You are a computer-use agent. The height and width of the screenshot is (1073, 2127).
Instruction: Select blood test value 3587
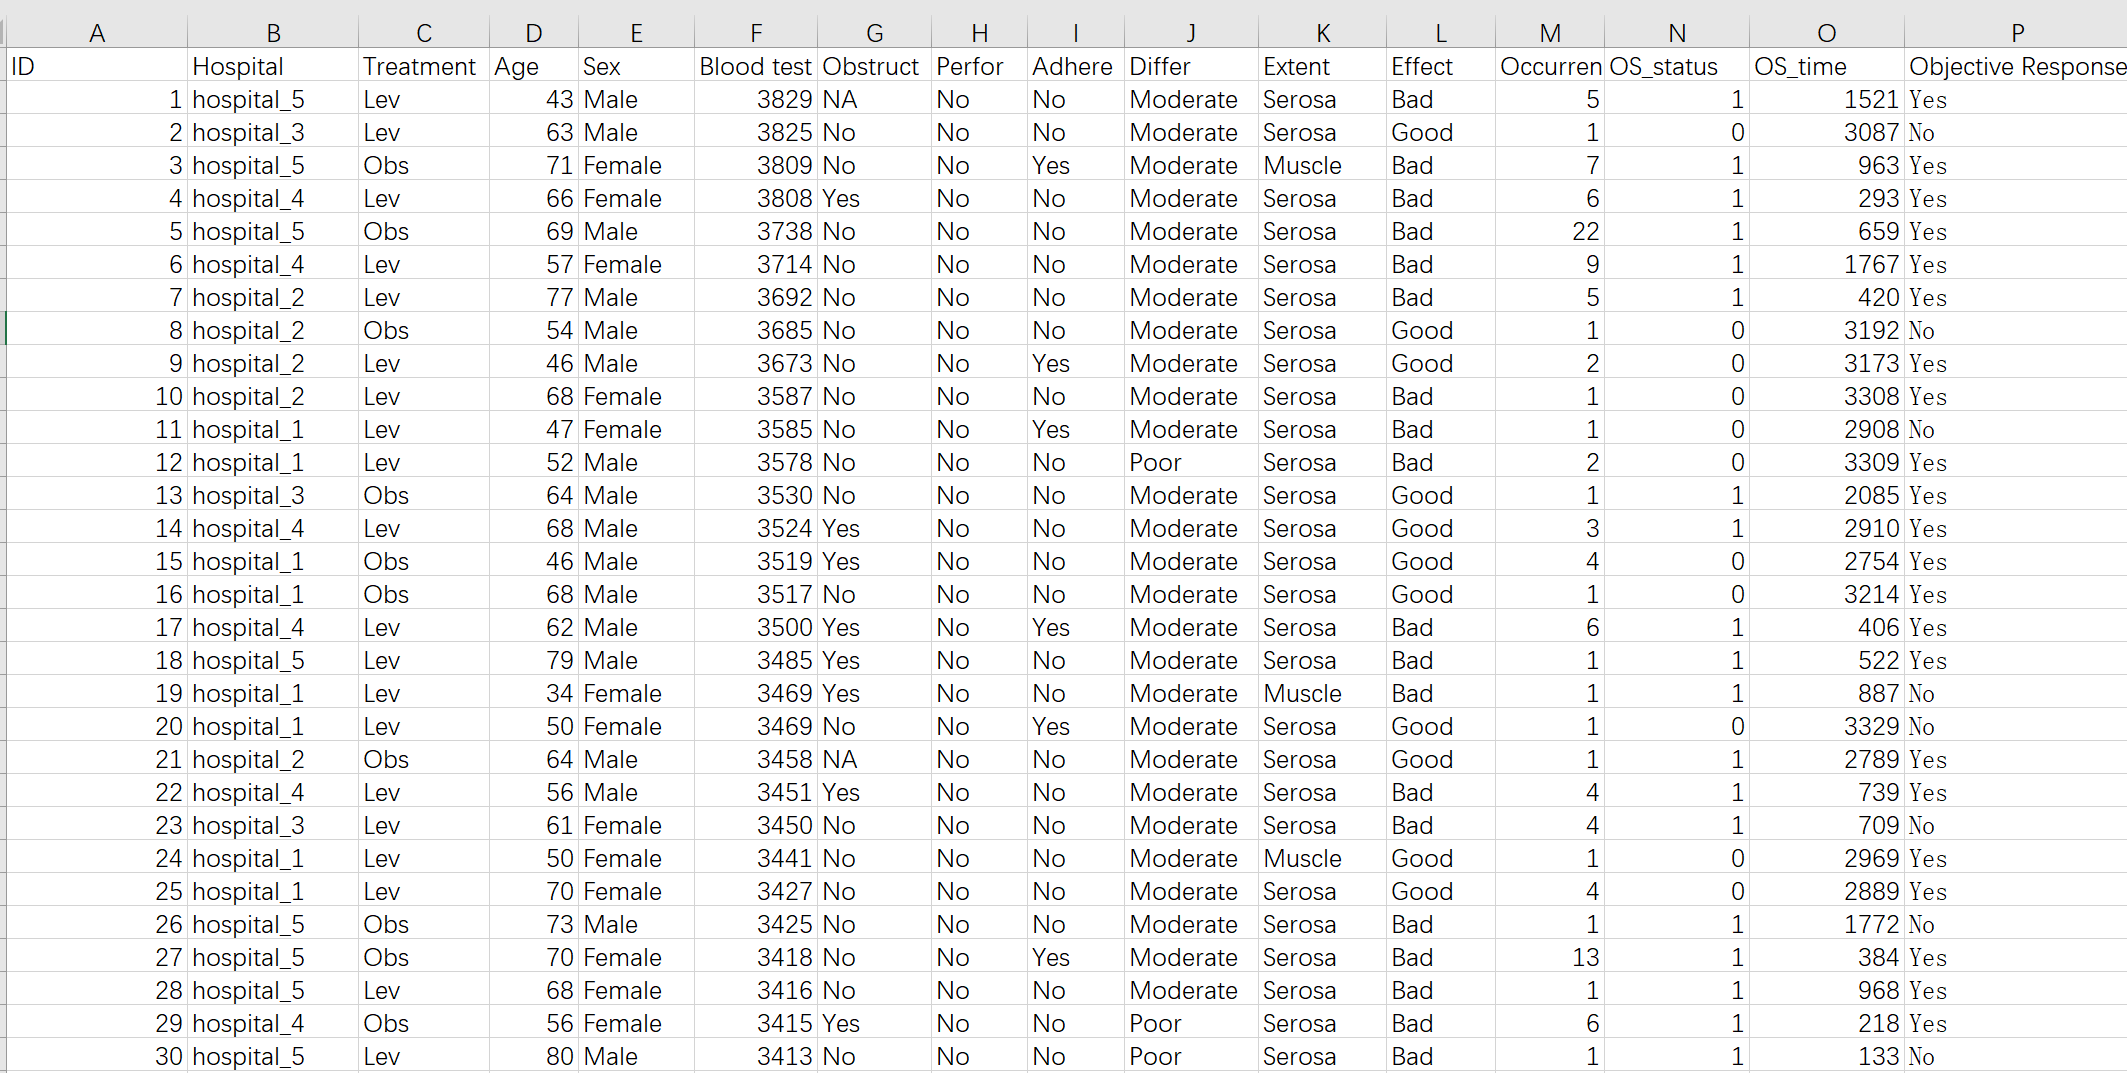756,396
